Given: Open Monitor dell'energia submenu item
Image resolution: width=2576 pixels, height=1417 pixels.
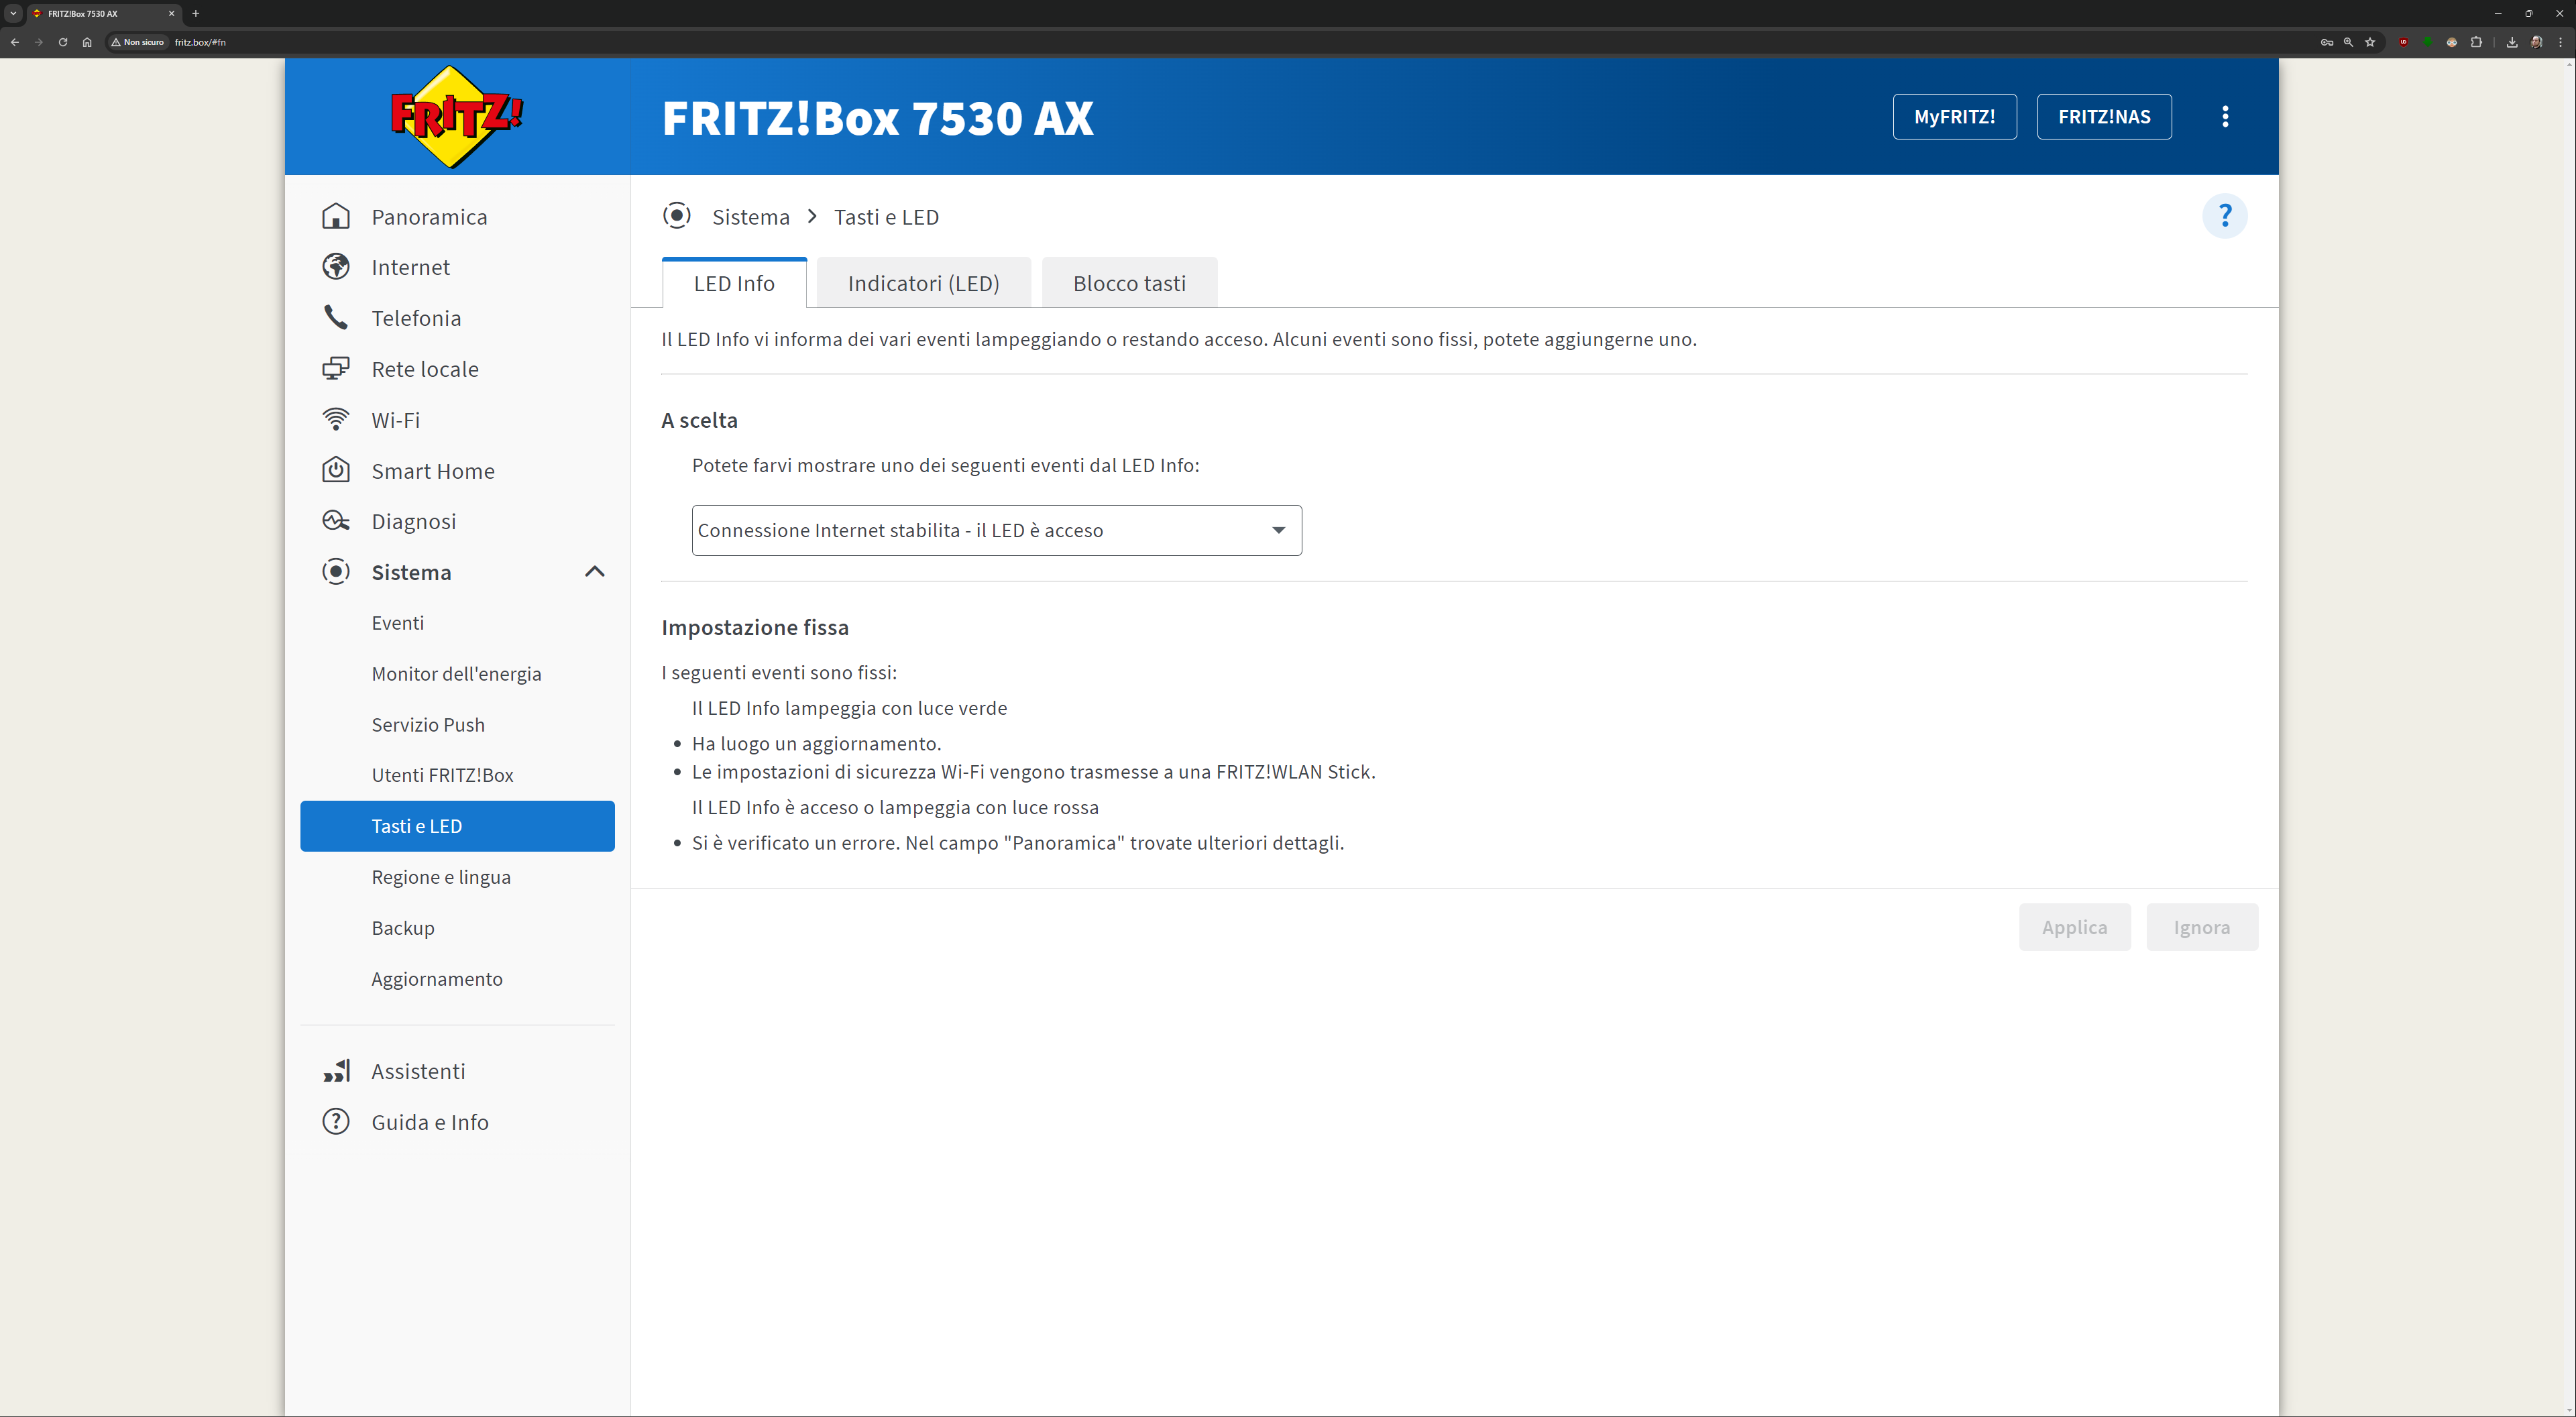Looking at the screenshot, I should coord(456,674).
